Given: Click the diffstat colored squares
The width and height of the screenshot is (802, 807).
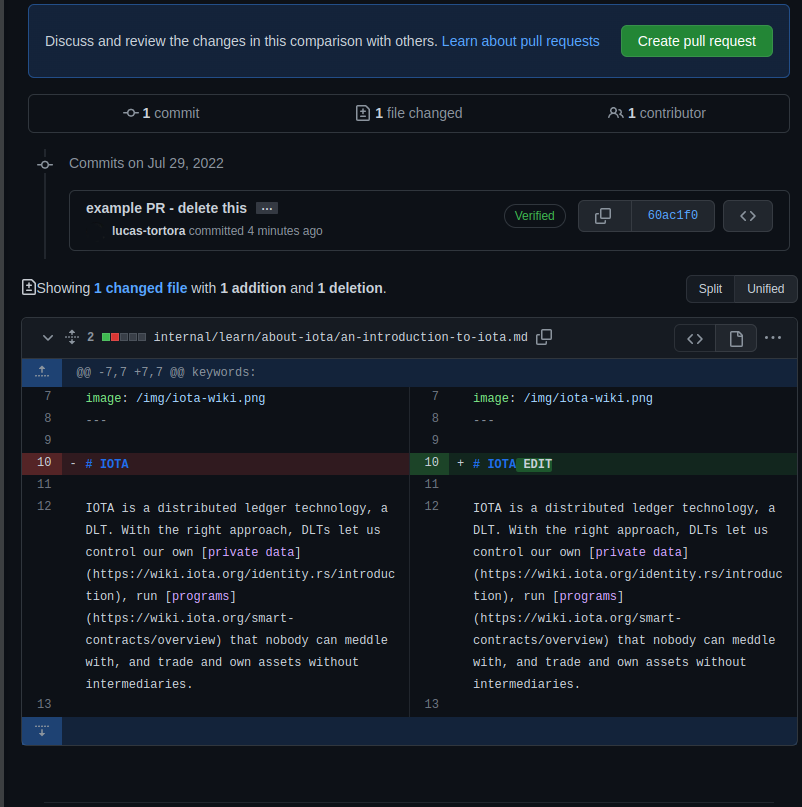Looking at the screenshot, I should (x=124, y=337).
